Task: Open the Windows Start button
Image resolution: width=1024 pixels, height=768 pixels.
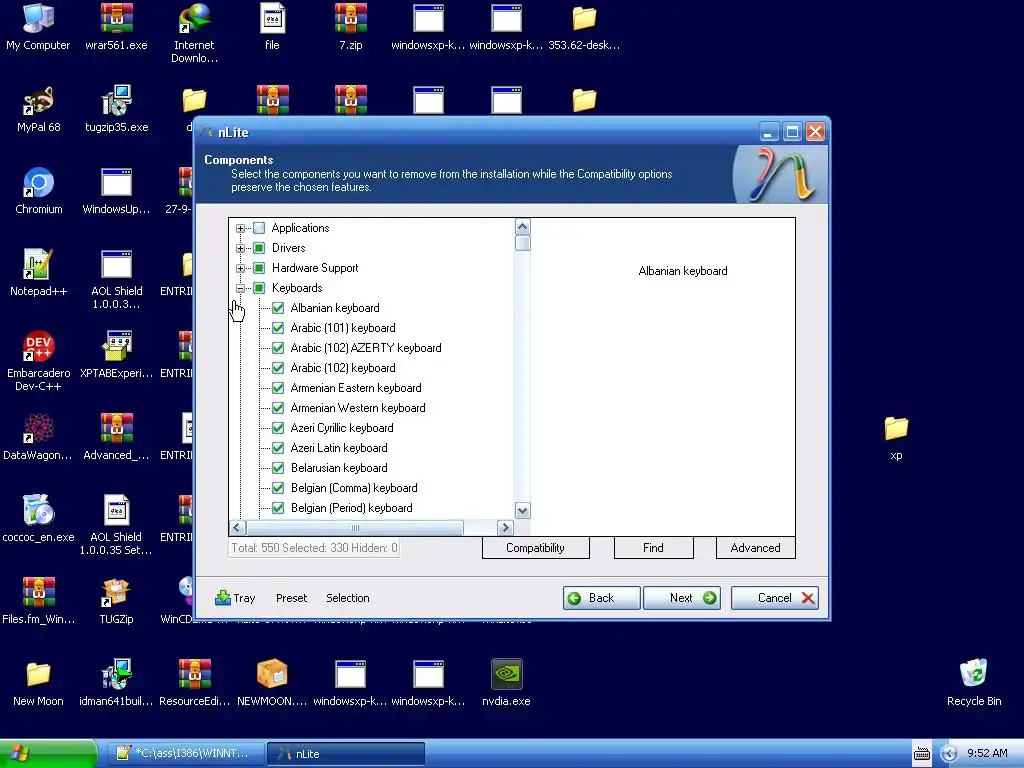Action: (x=47, y=754)
